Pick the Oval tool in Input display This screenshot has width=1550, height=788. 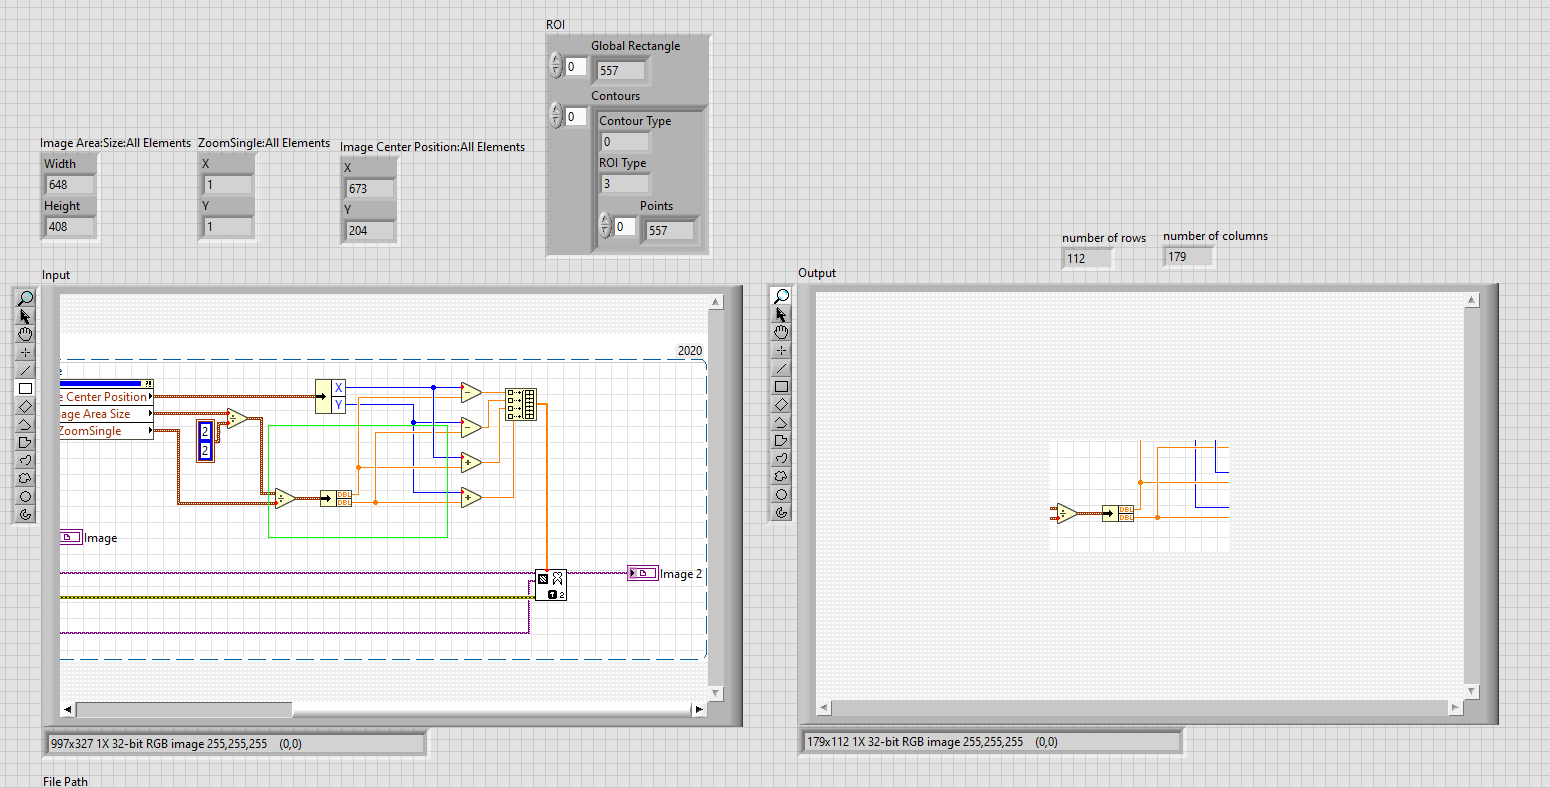(26, 496)
